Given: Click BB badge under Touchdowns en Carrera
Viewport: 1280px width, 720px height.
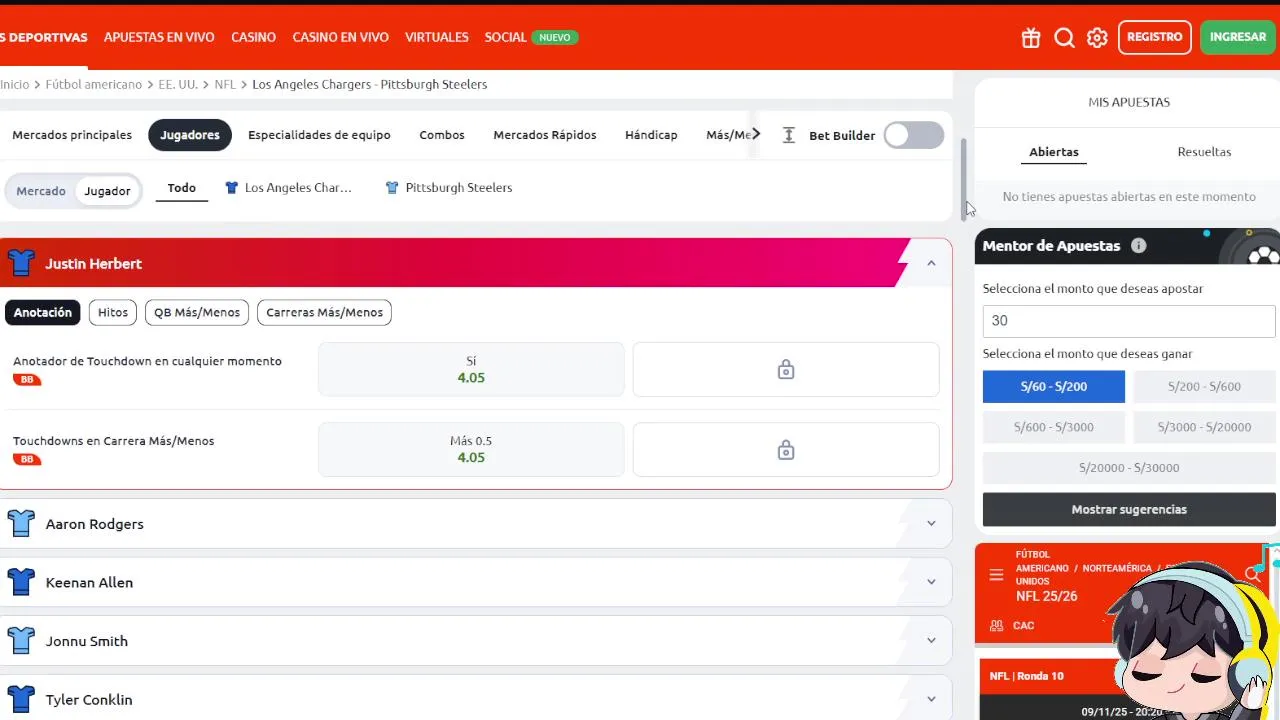Looking at the screenshot, I should pos(27,460).
